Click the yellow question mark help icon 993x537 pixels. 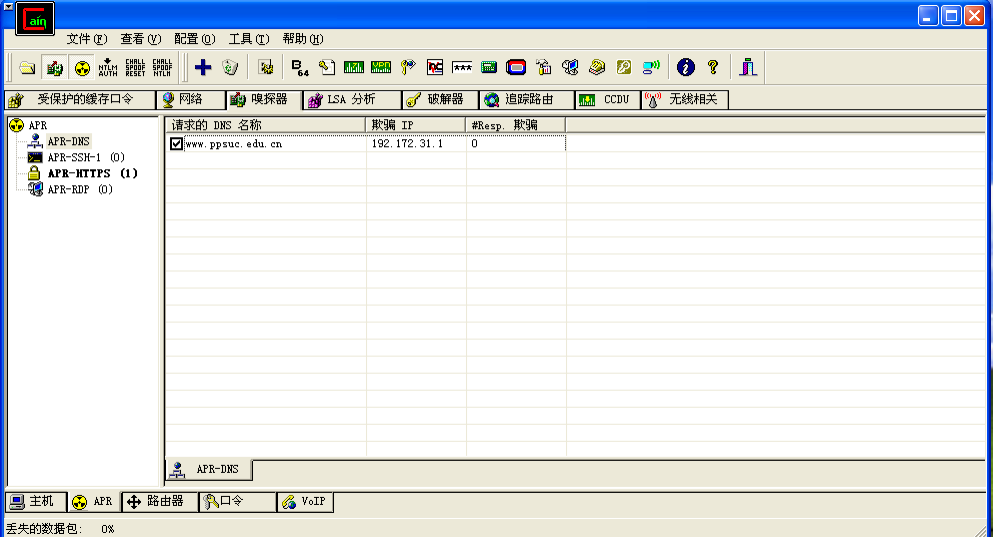pyautogui.click(x=713, y=67)
